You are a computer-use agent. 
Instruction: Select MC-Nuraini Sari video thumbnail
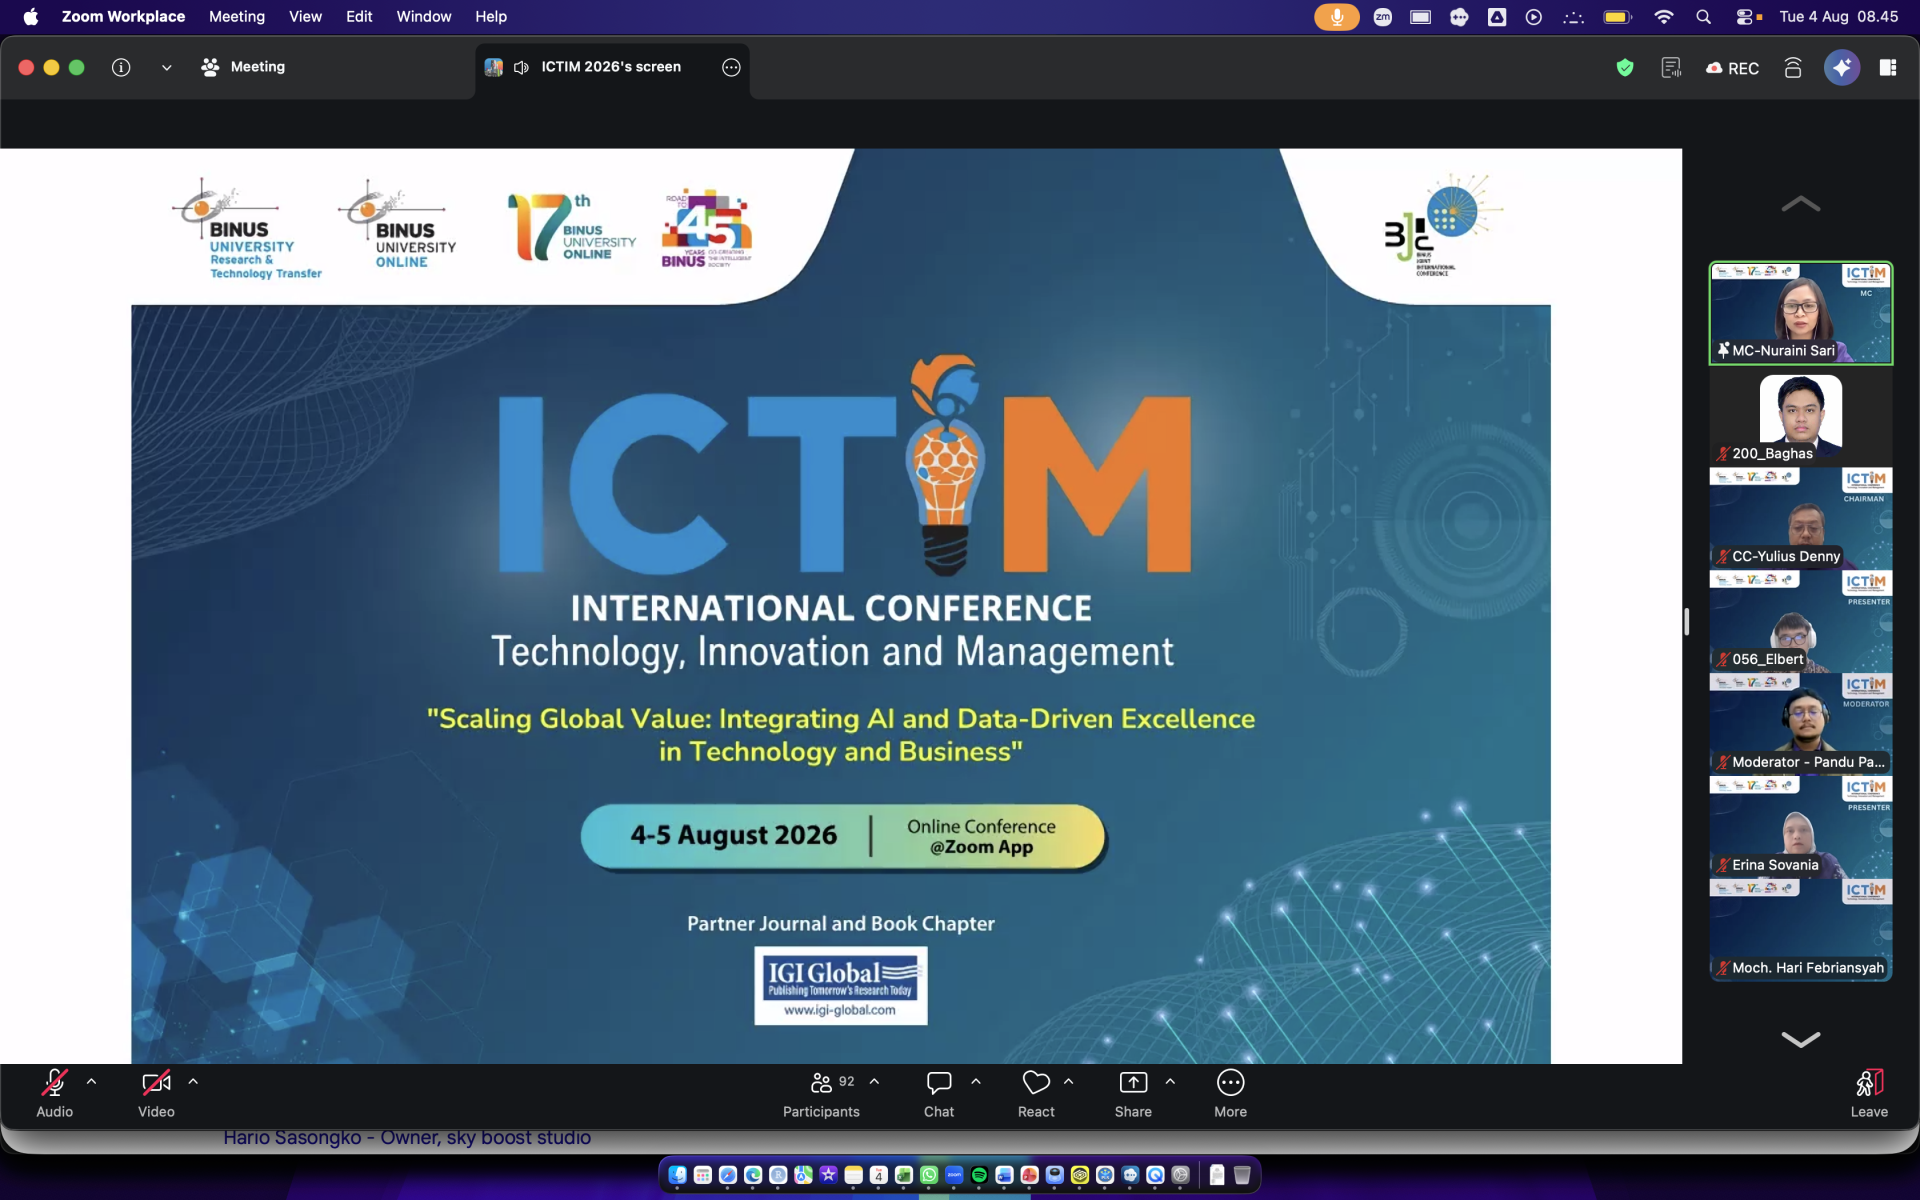click(x=1801, y=313)
